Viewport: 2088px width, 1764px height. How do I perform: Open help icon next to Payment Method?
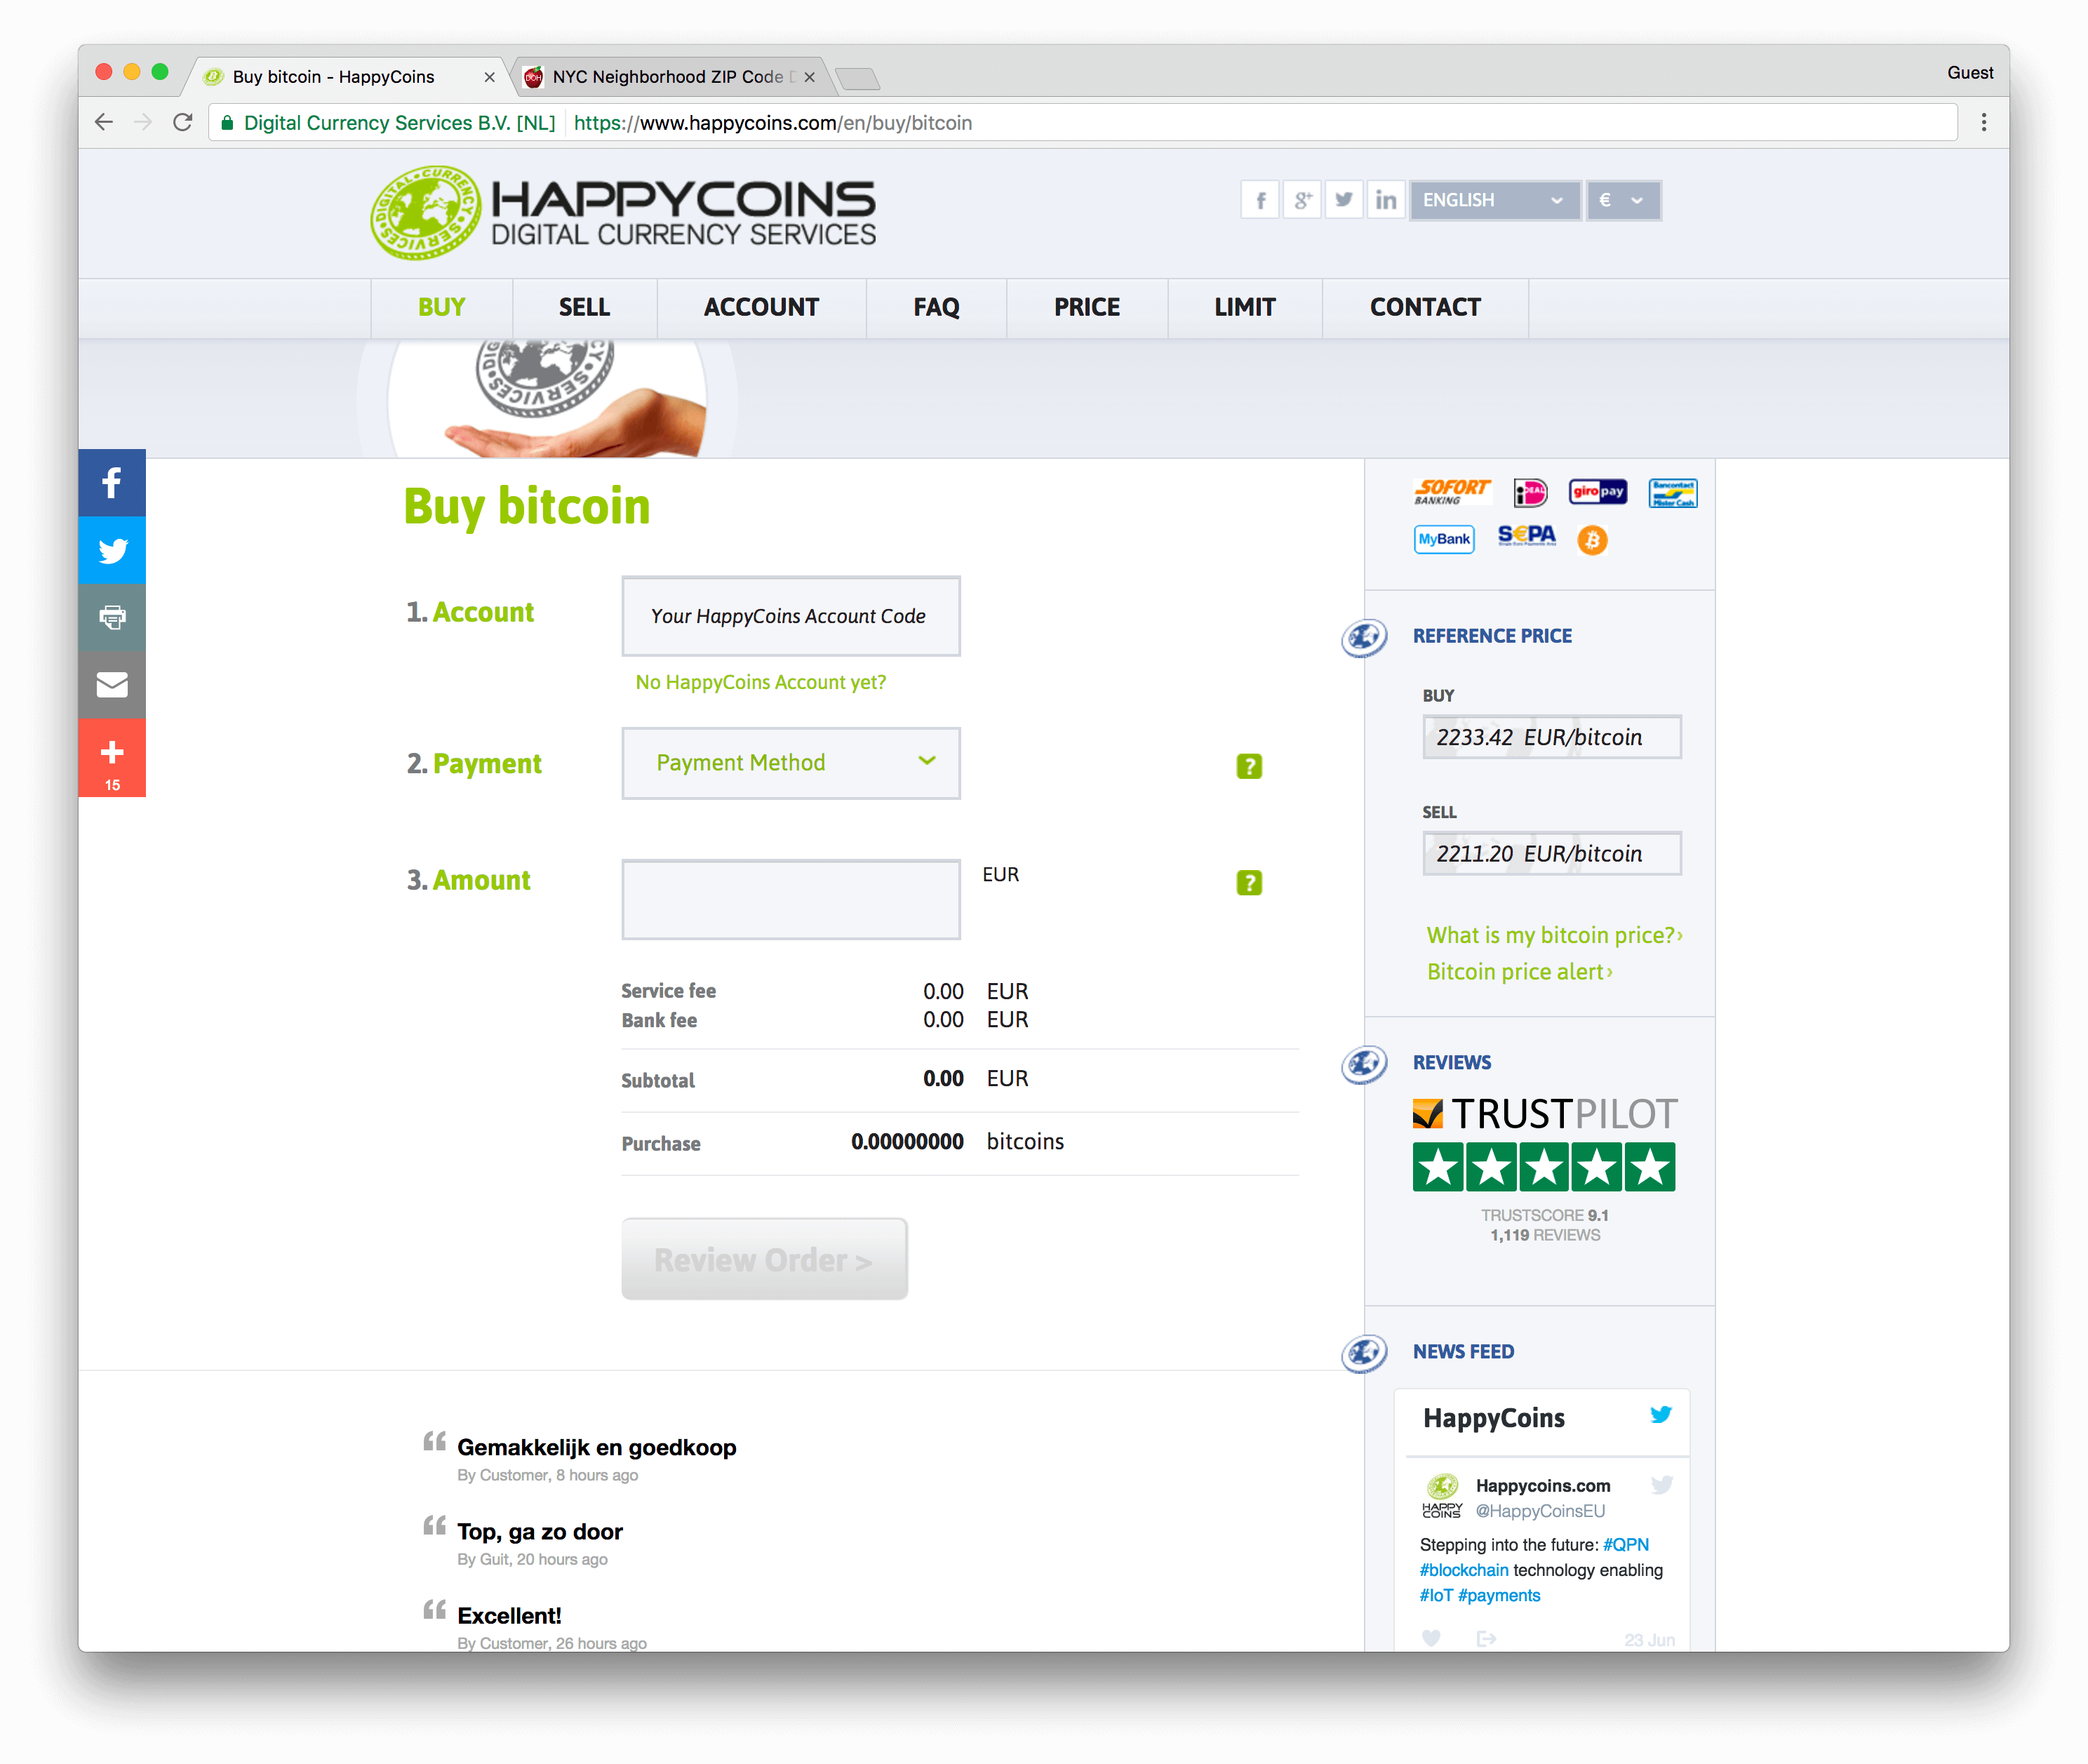coord(1249,766)
